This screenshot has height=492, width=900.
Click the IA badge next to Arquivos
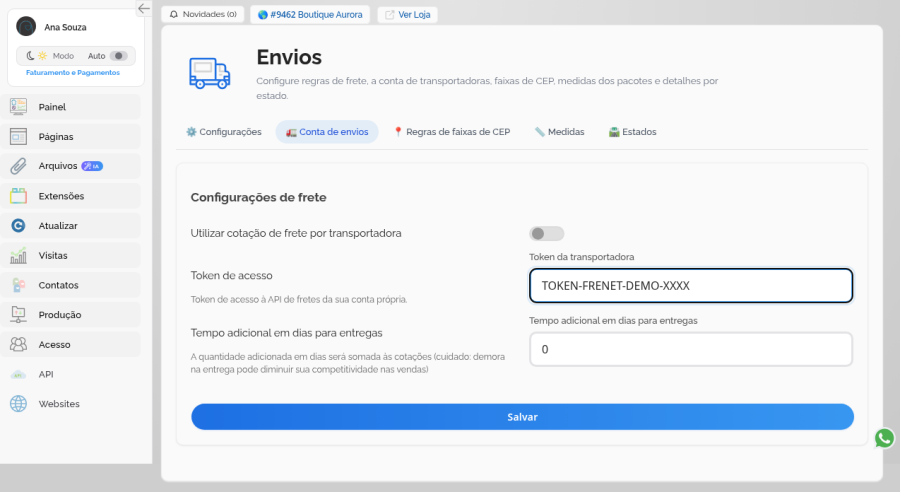pos(92,166)
